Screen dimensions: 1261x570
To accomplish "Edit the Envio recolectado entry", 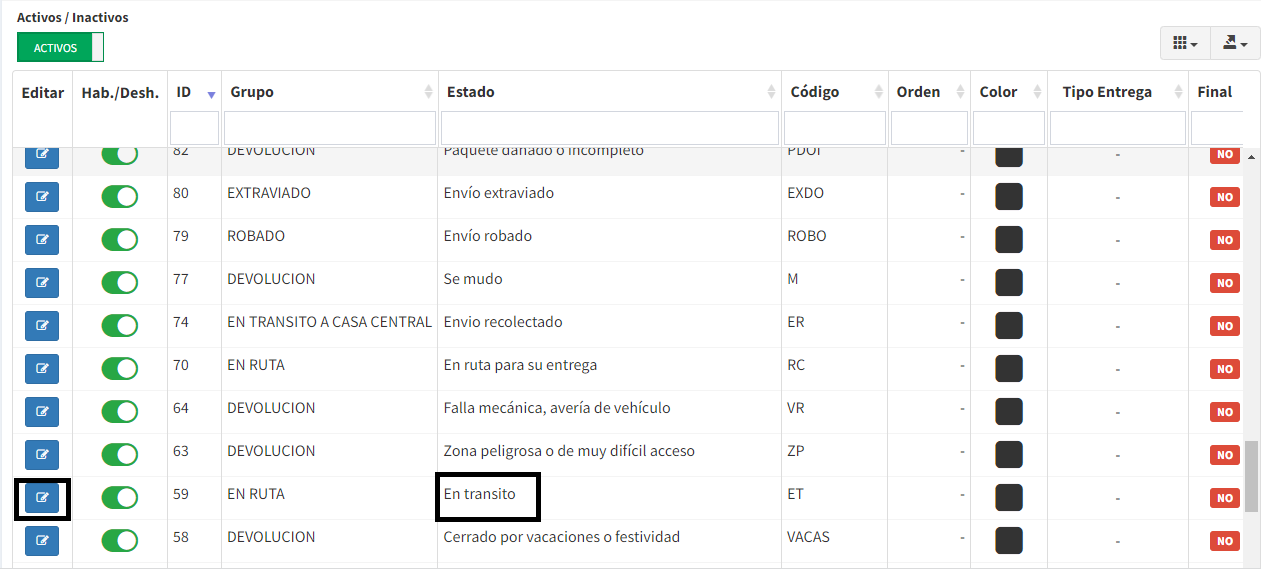I will coord(42,325).
